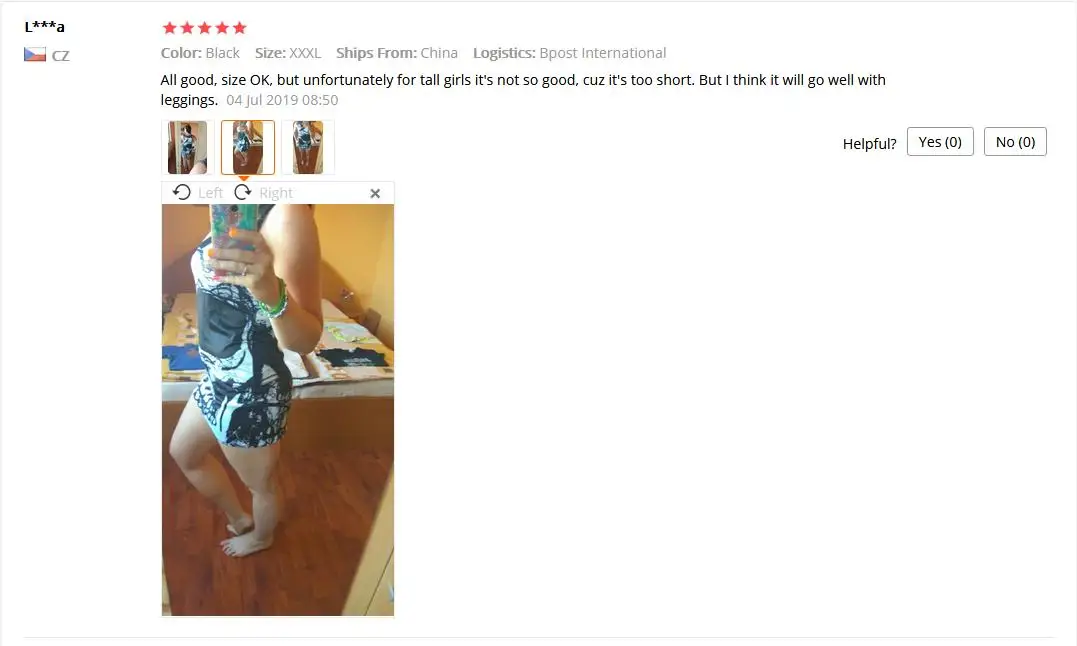Click the Czech flag icon
1077x646 pixels.
35,55
